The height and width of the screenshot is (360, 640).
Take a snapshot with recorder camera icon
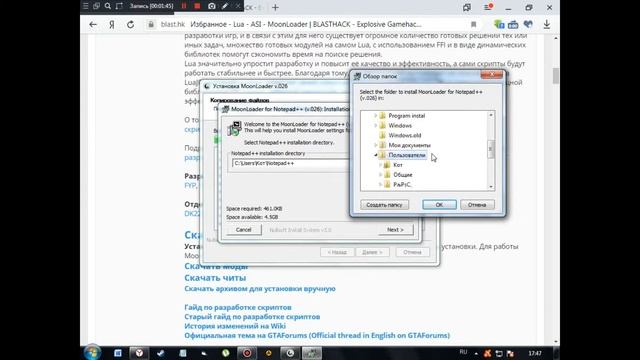[211, 6]
